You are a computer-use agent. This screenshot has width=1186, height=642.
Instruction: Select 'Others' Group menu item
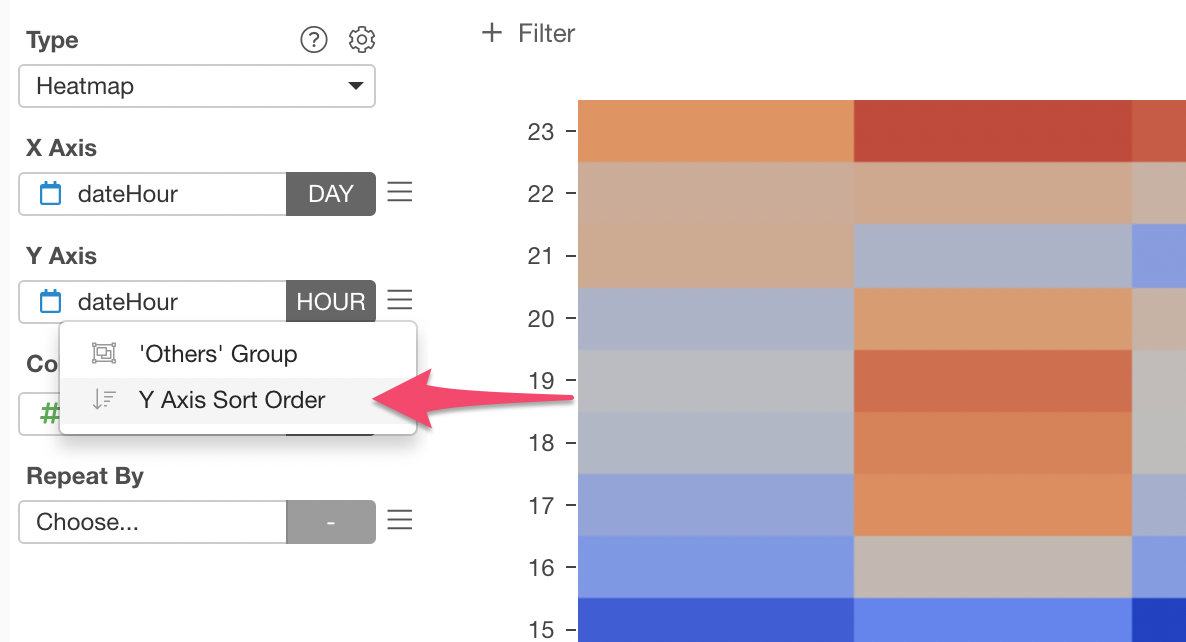click(x=217, y=354)
